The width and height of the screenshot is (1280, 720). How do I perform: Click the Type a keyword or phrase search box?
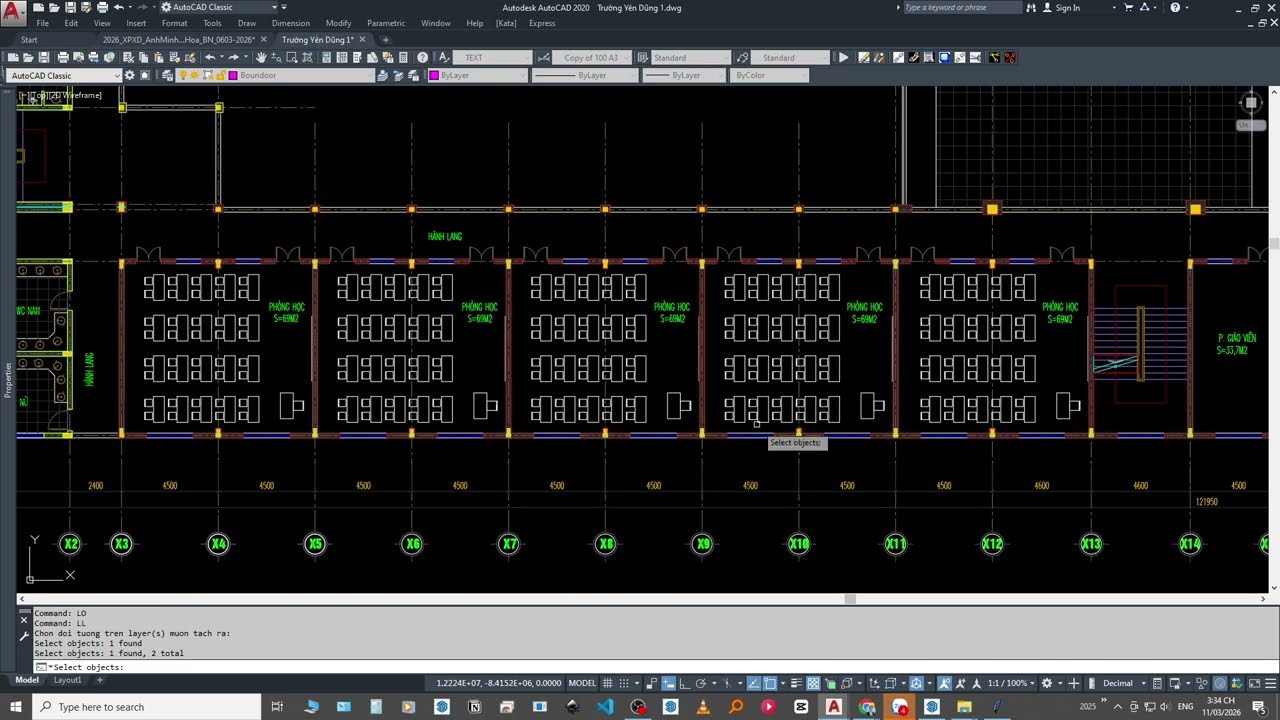[x=962, y=7]
